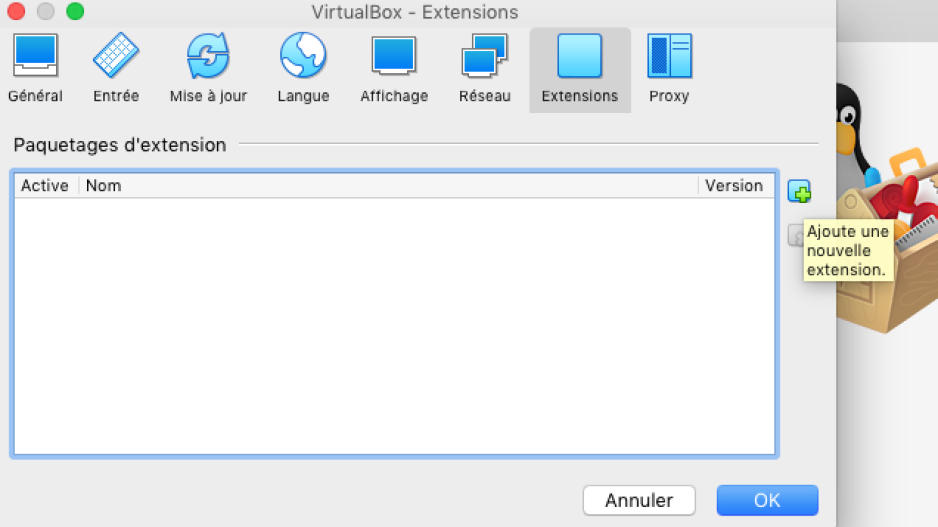Select the Extensions tab
This screenshot has height=527, width=938.
(580, 71)
